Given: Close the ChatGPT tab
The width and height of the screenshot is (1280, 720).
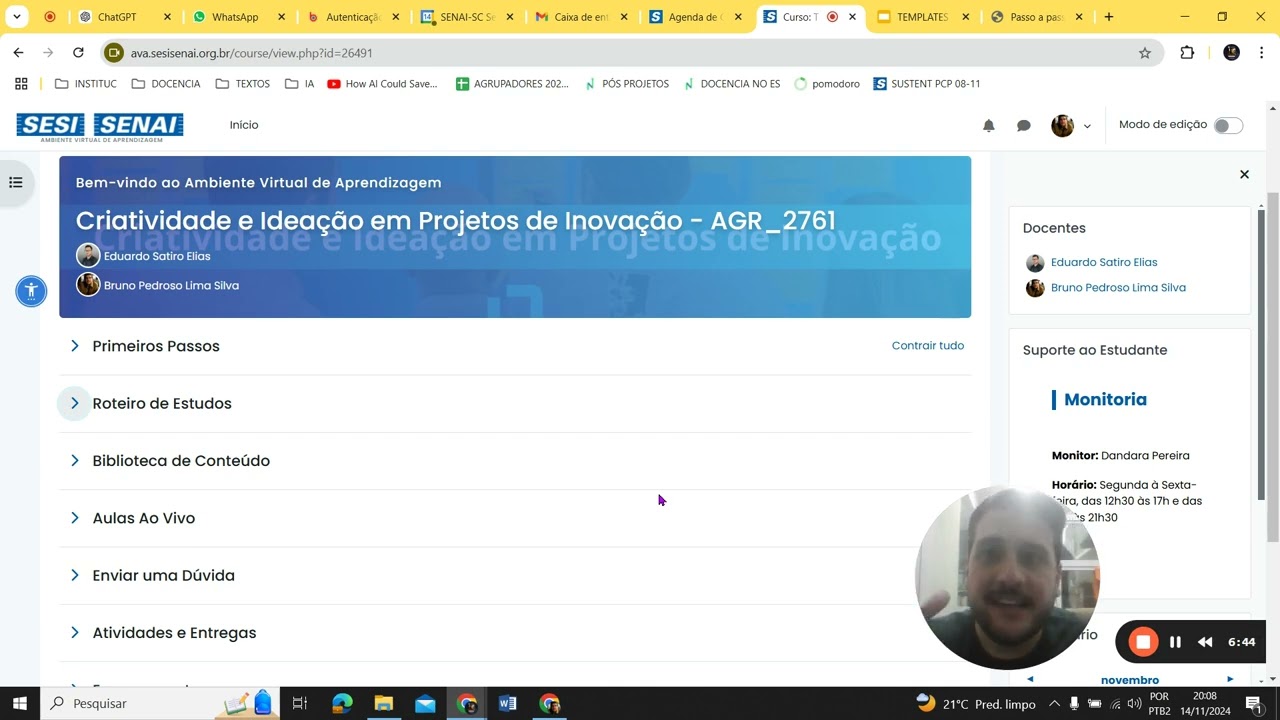Looking at the screenshot, I should pos(167,17).
